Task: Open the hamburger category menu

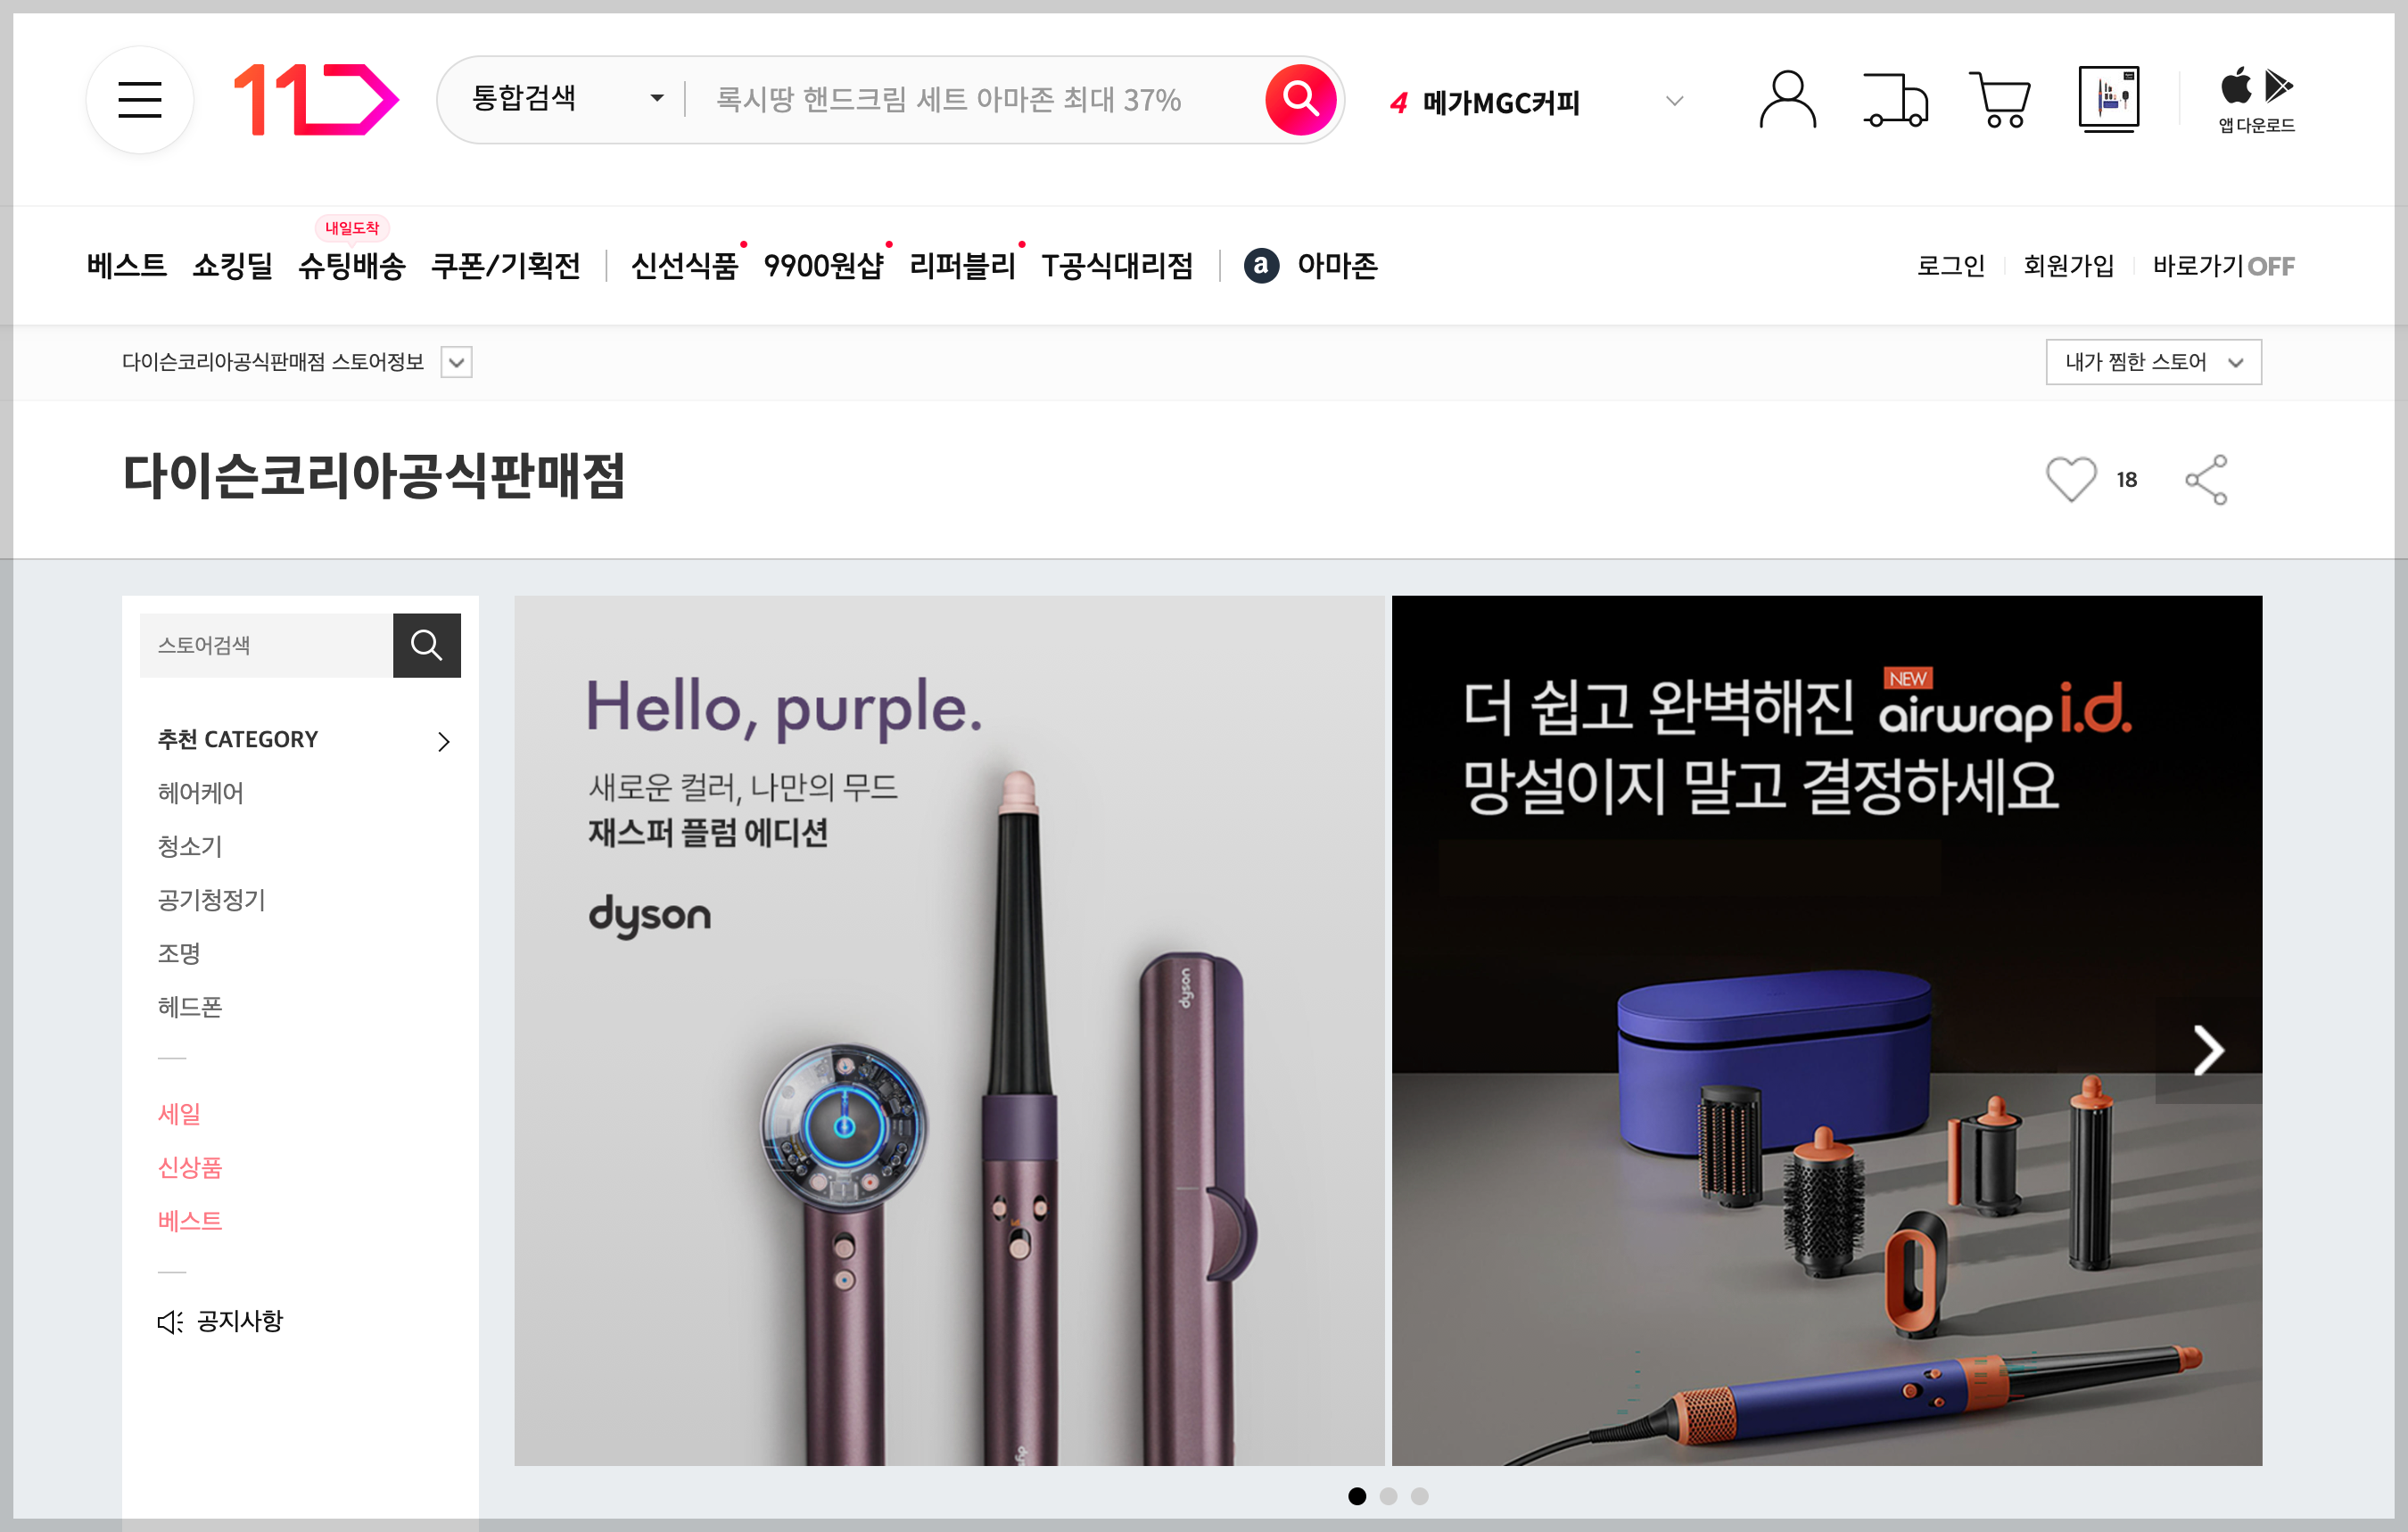Action: pos(140,99)
